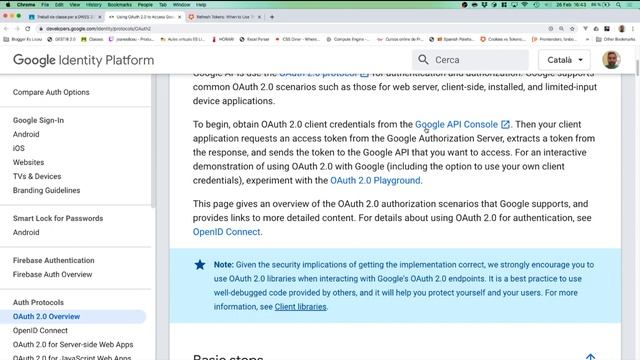Bookmark this page with the star icon
The width and height of the screenshot is (640, 360).
click(572, 29)
